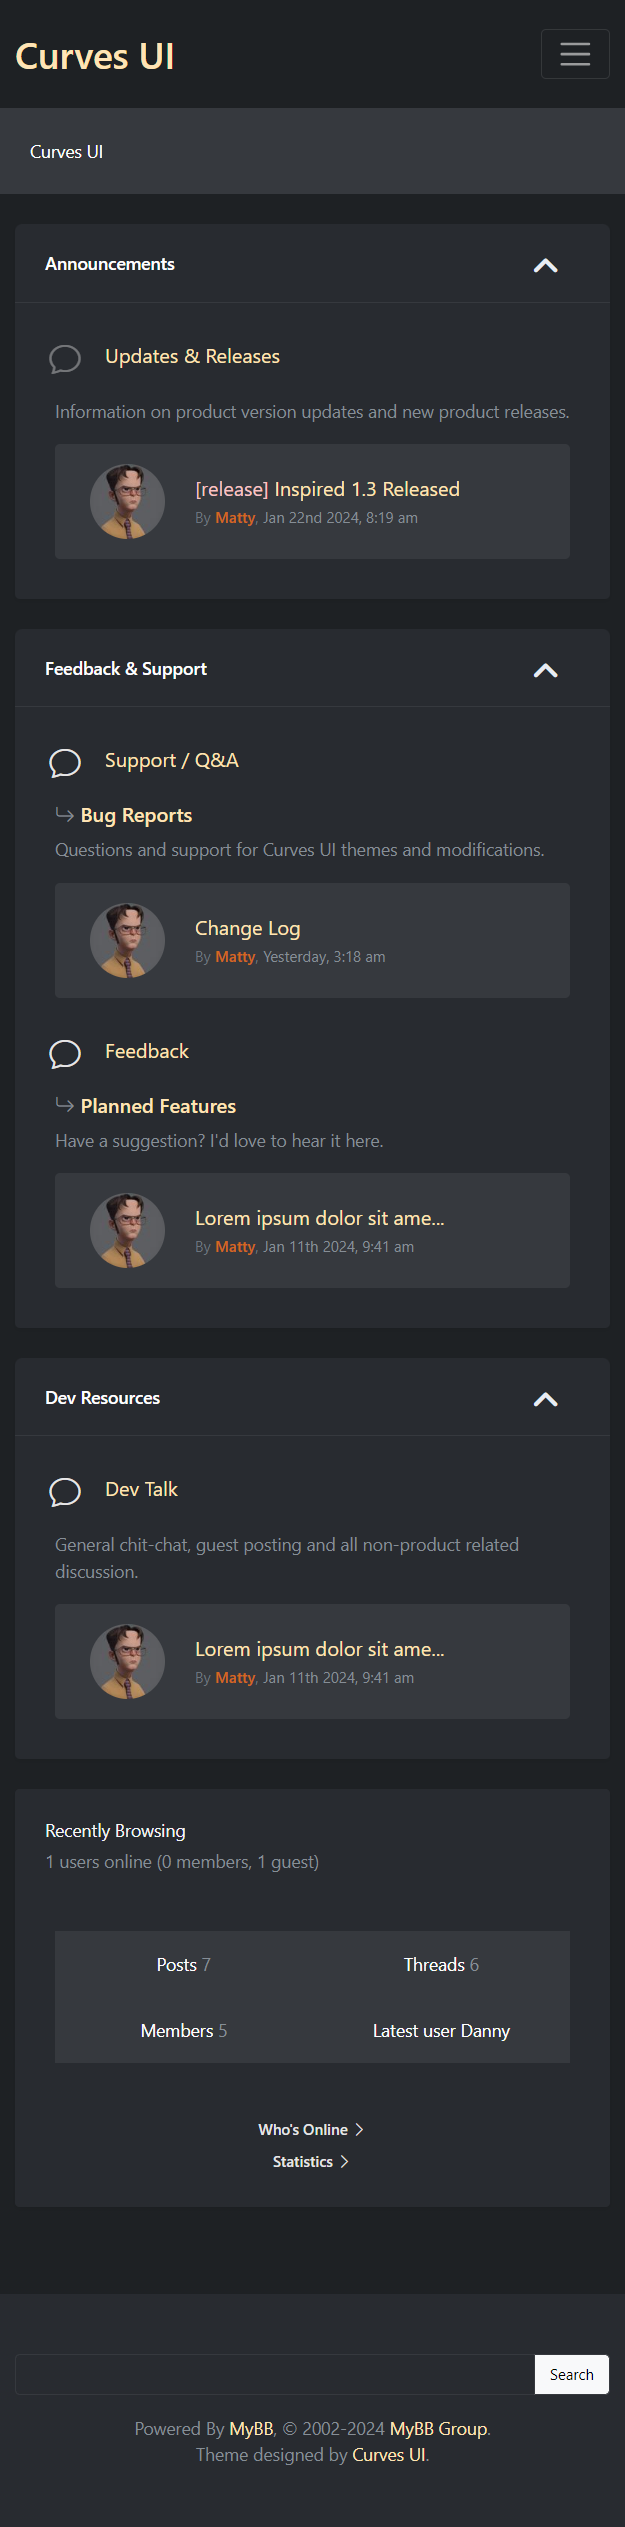Image resolution: width=625 pixels, height=2527 pixels.
Task: Collapse the Dev Resources category
Action: 545,1399
